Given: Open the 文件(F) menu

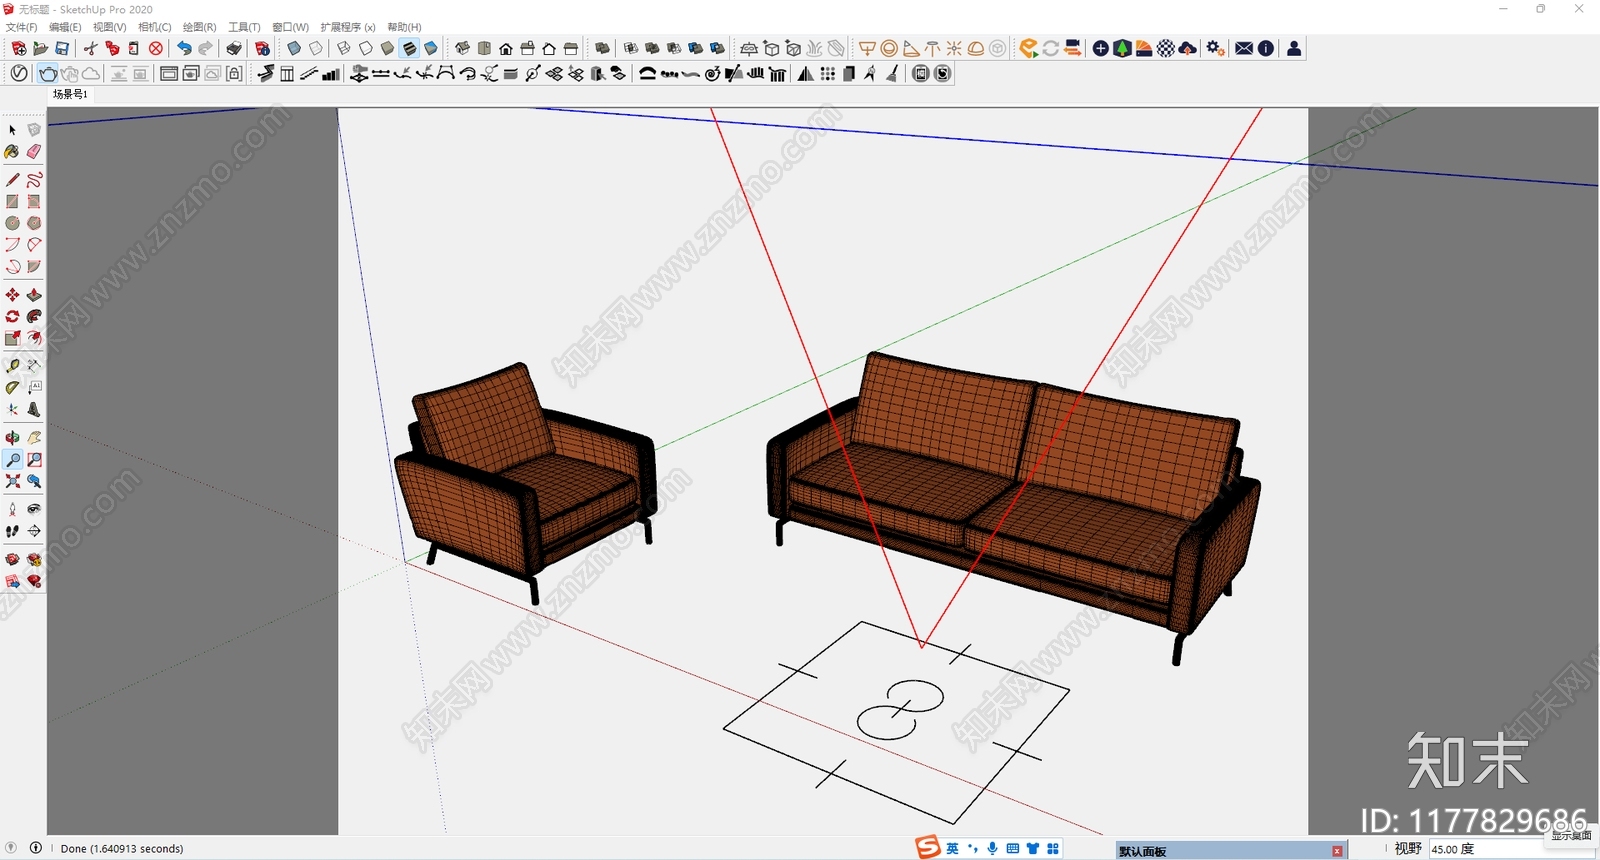Looking at the screenshot, I should pos(21,27).
